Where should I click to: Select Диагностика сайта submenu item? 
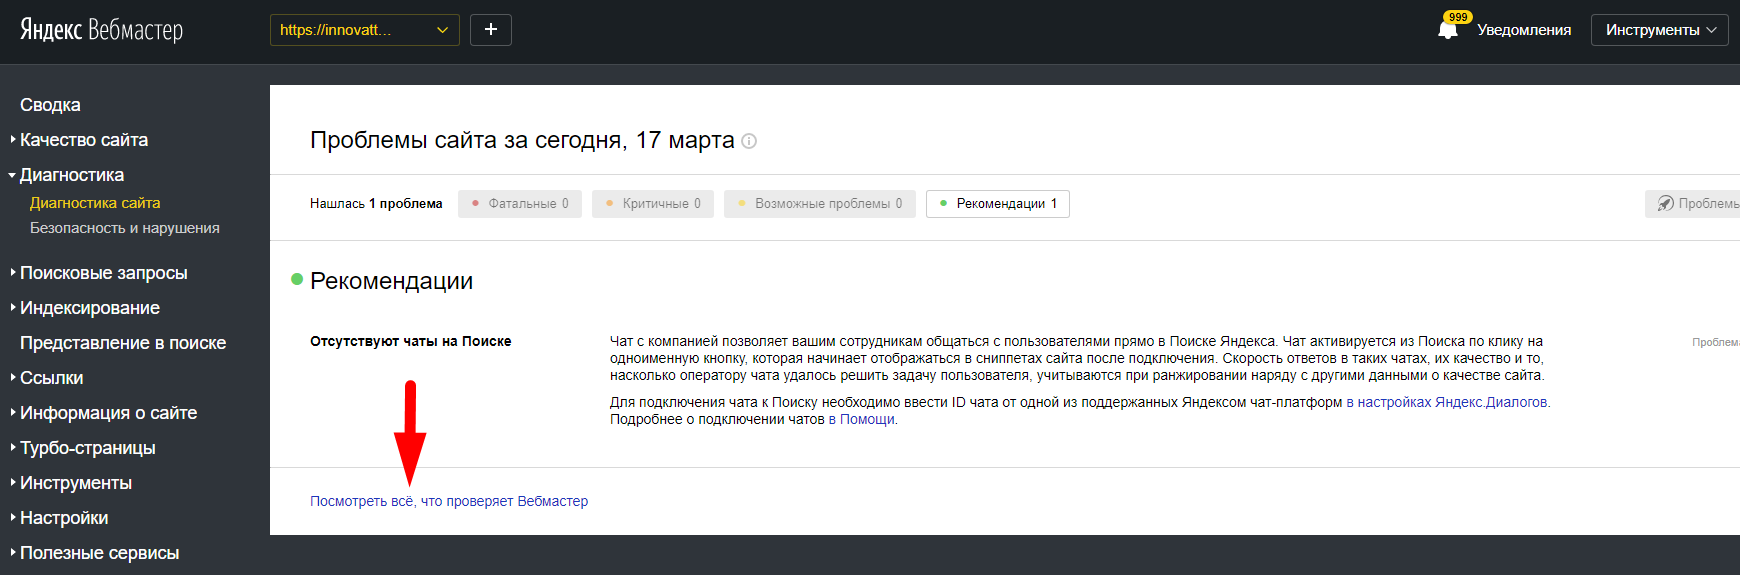95,203
